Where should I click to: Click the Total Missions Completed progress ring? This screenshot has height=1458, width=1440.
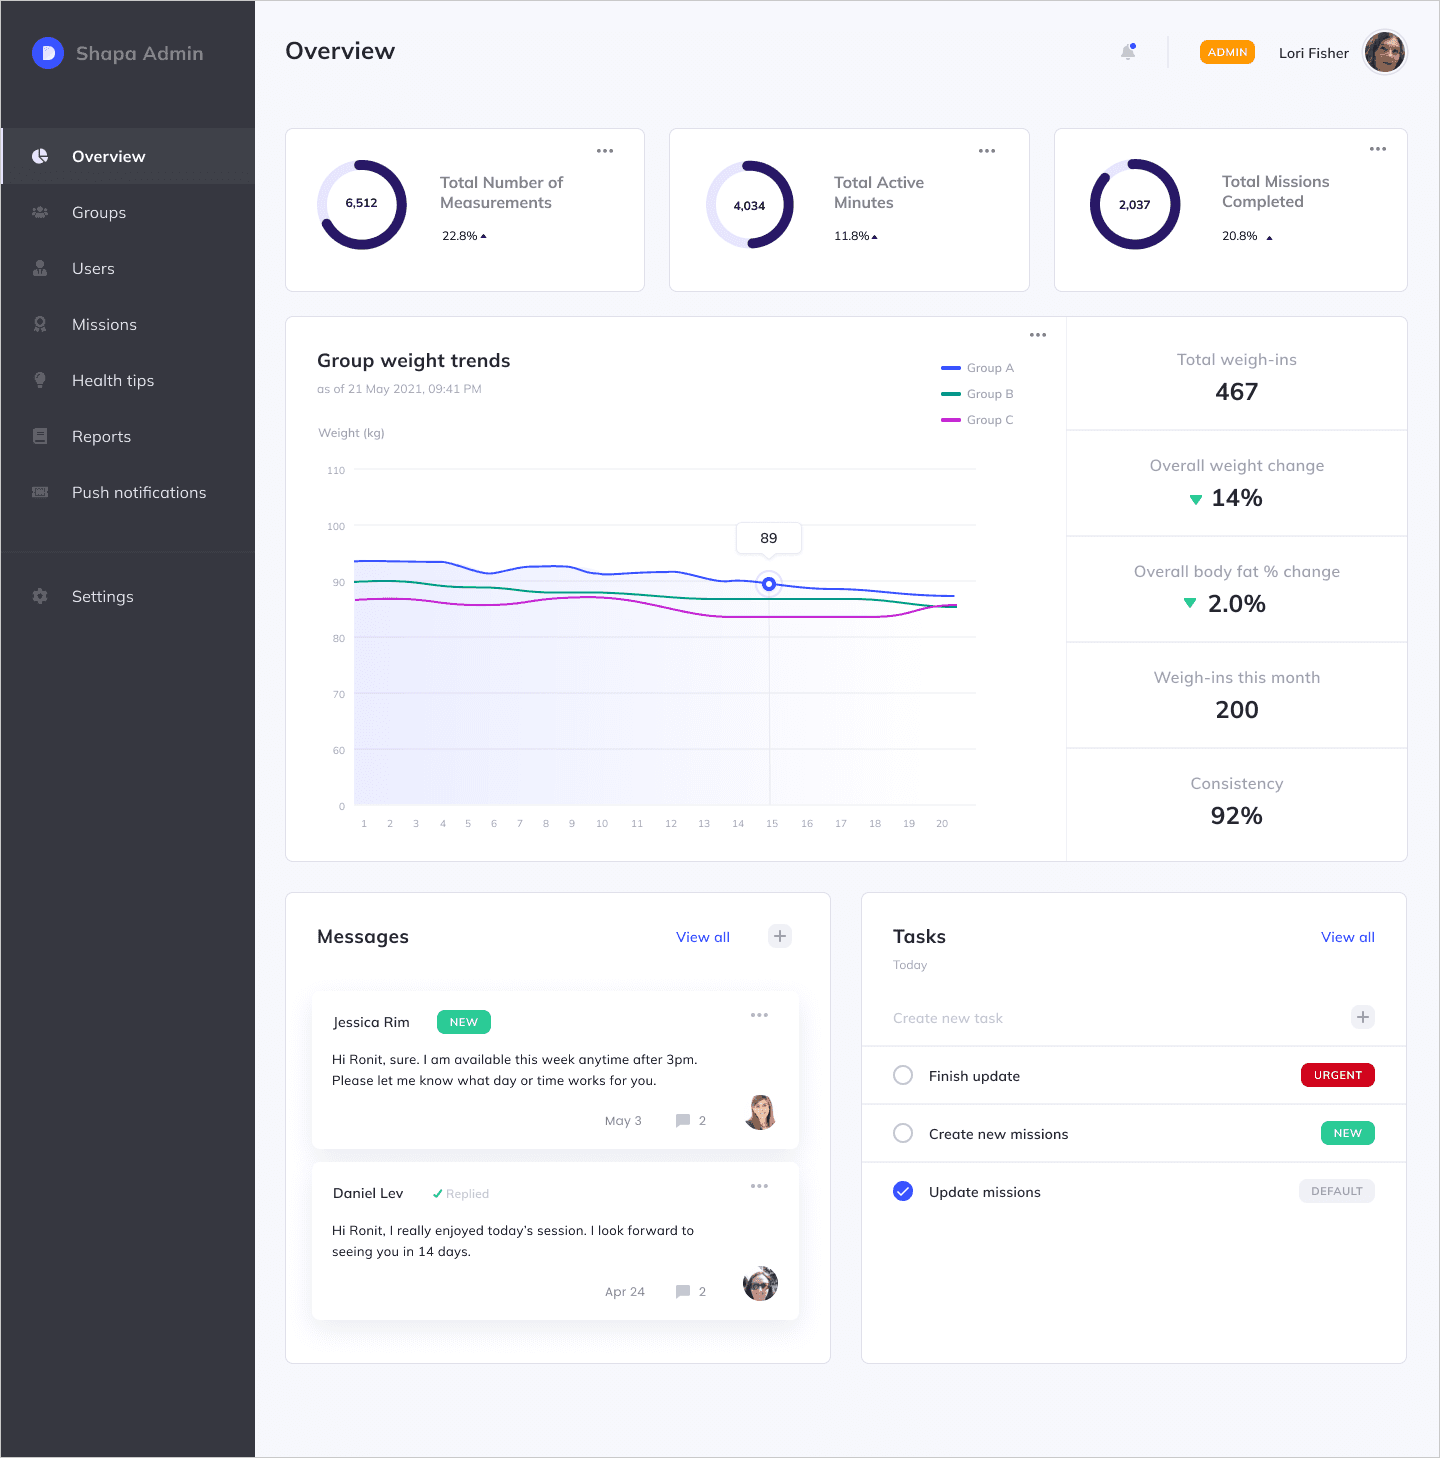pyautogui.click(x=1135, y=204)
